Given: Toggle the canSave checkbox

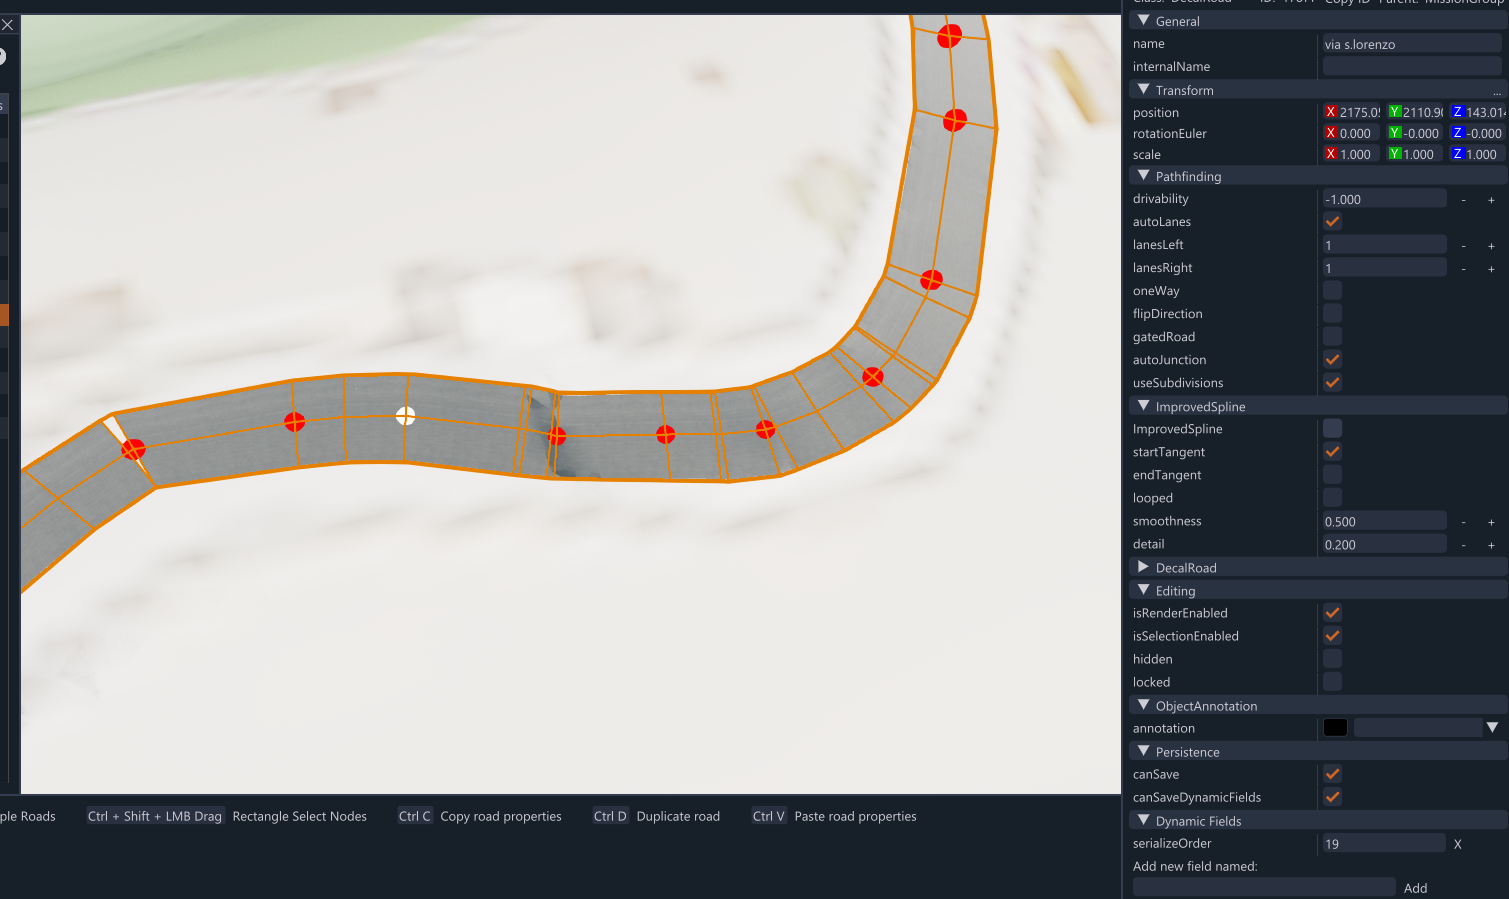Looking at the screenshot, I should pyautogui.click(x=1333, y=774).
